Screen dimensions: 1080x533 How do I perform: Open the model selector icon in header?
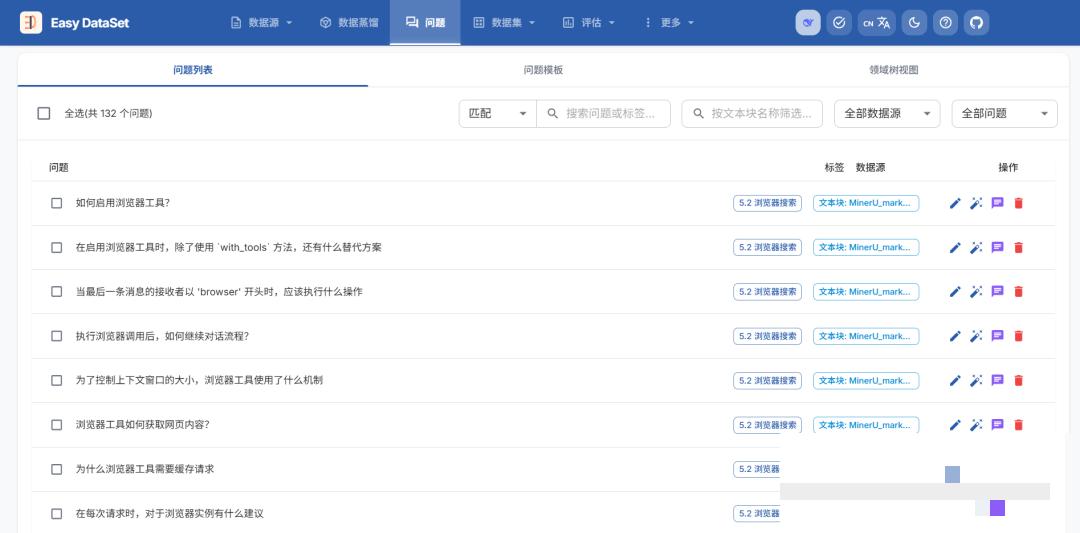808,23
